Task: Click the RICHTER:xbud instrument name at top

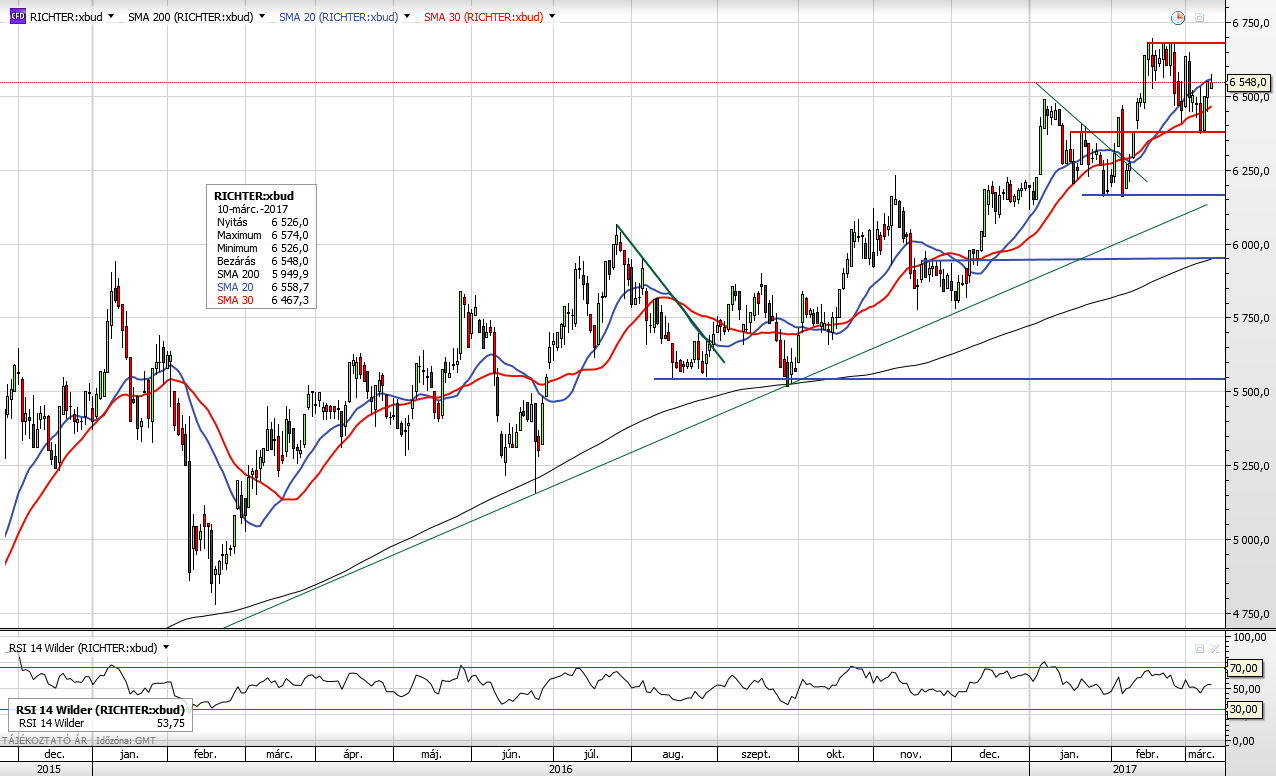Action: point(65,17)
